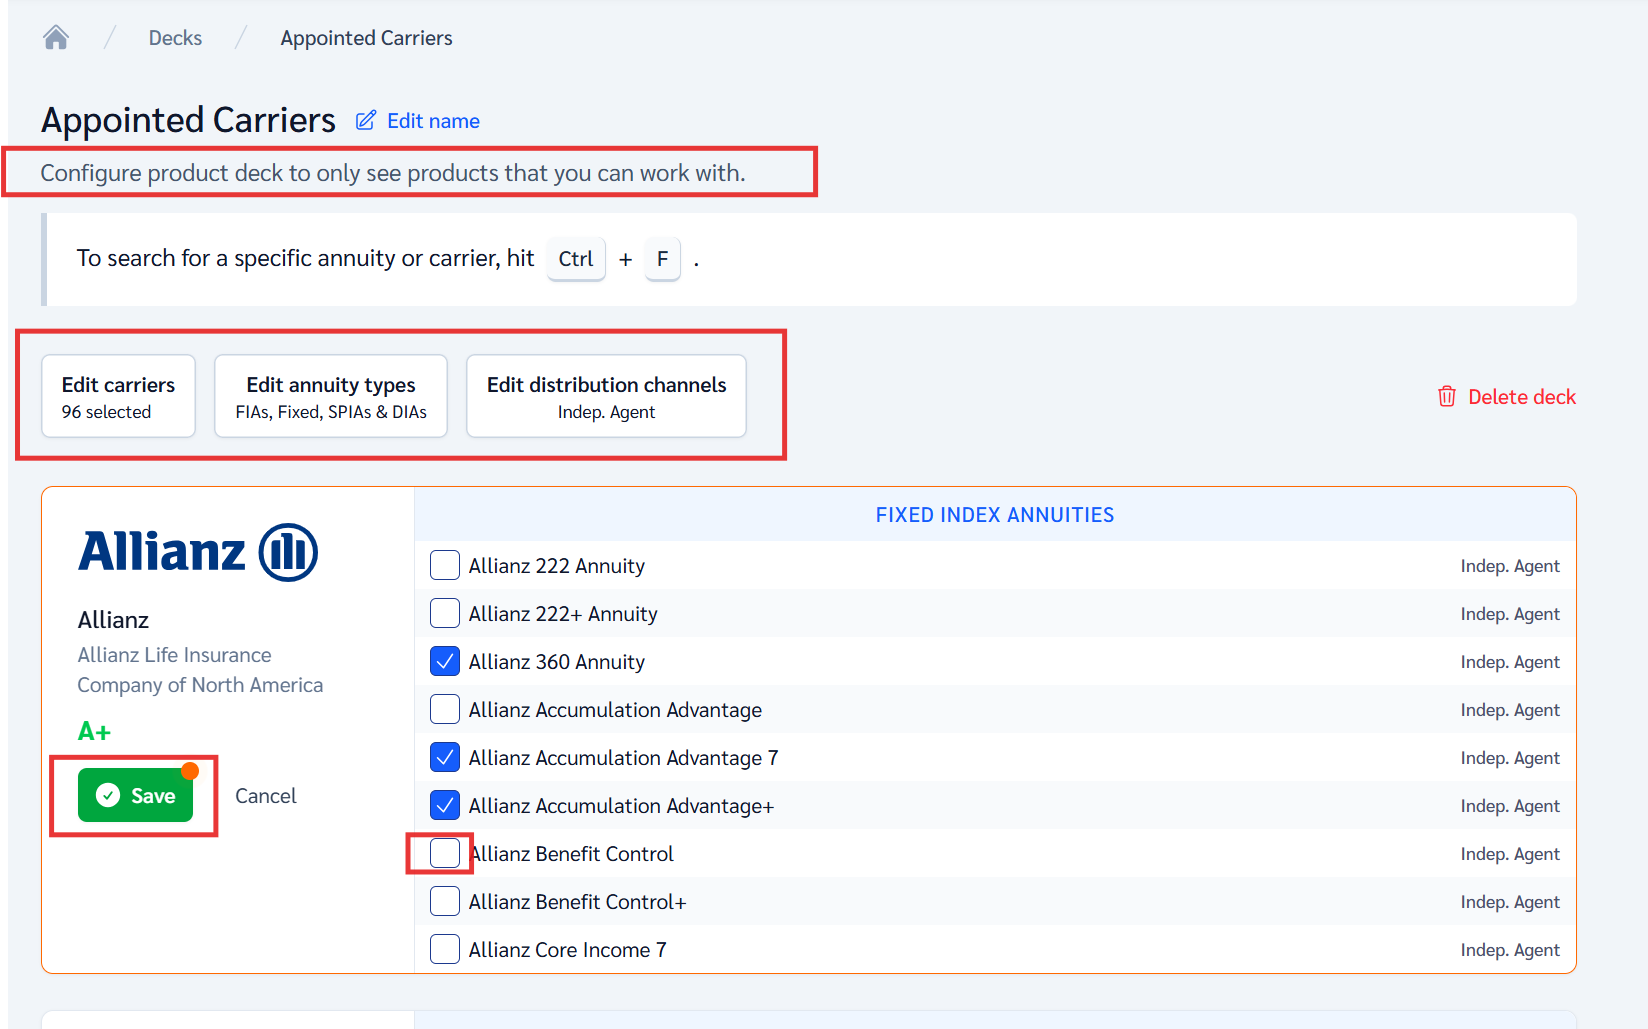Click the Appointed Carriers page heading
The width and height of the screenshot is (1648, 1029).
[188, 120]
